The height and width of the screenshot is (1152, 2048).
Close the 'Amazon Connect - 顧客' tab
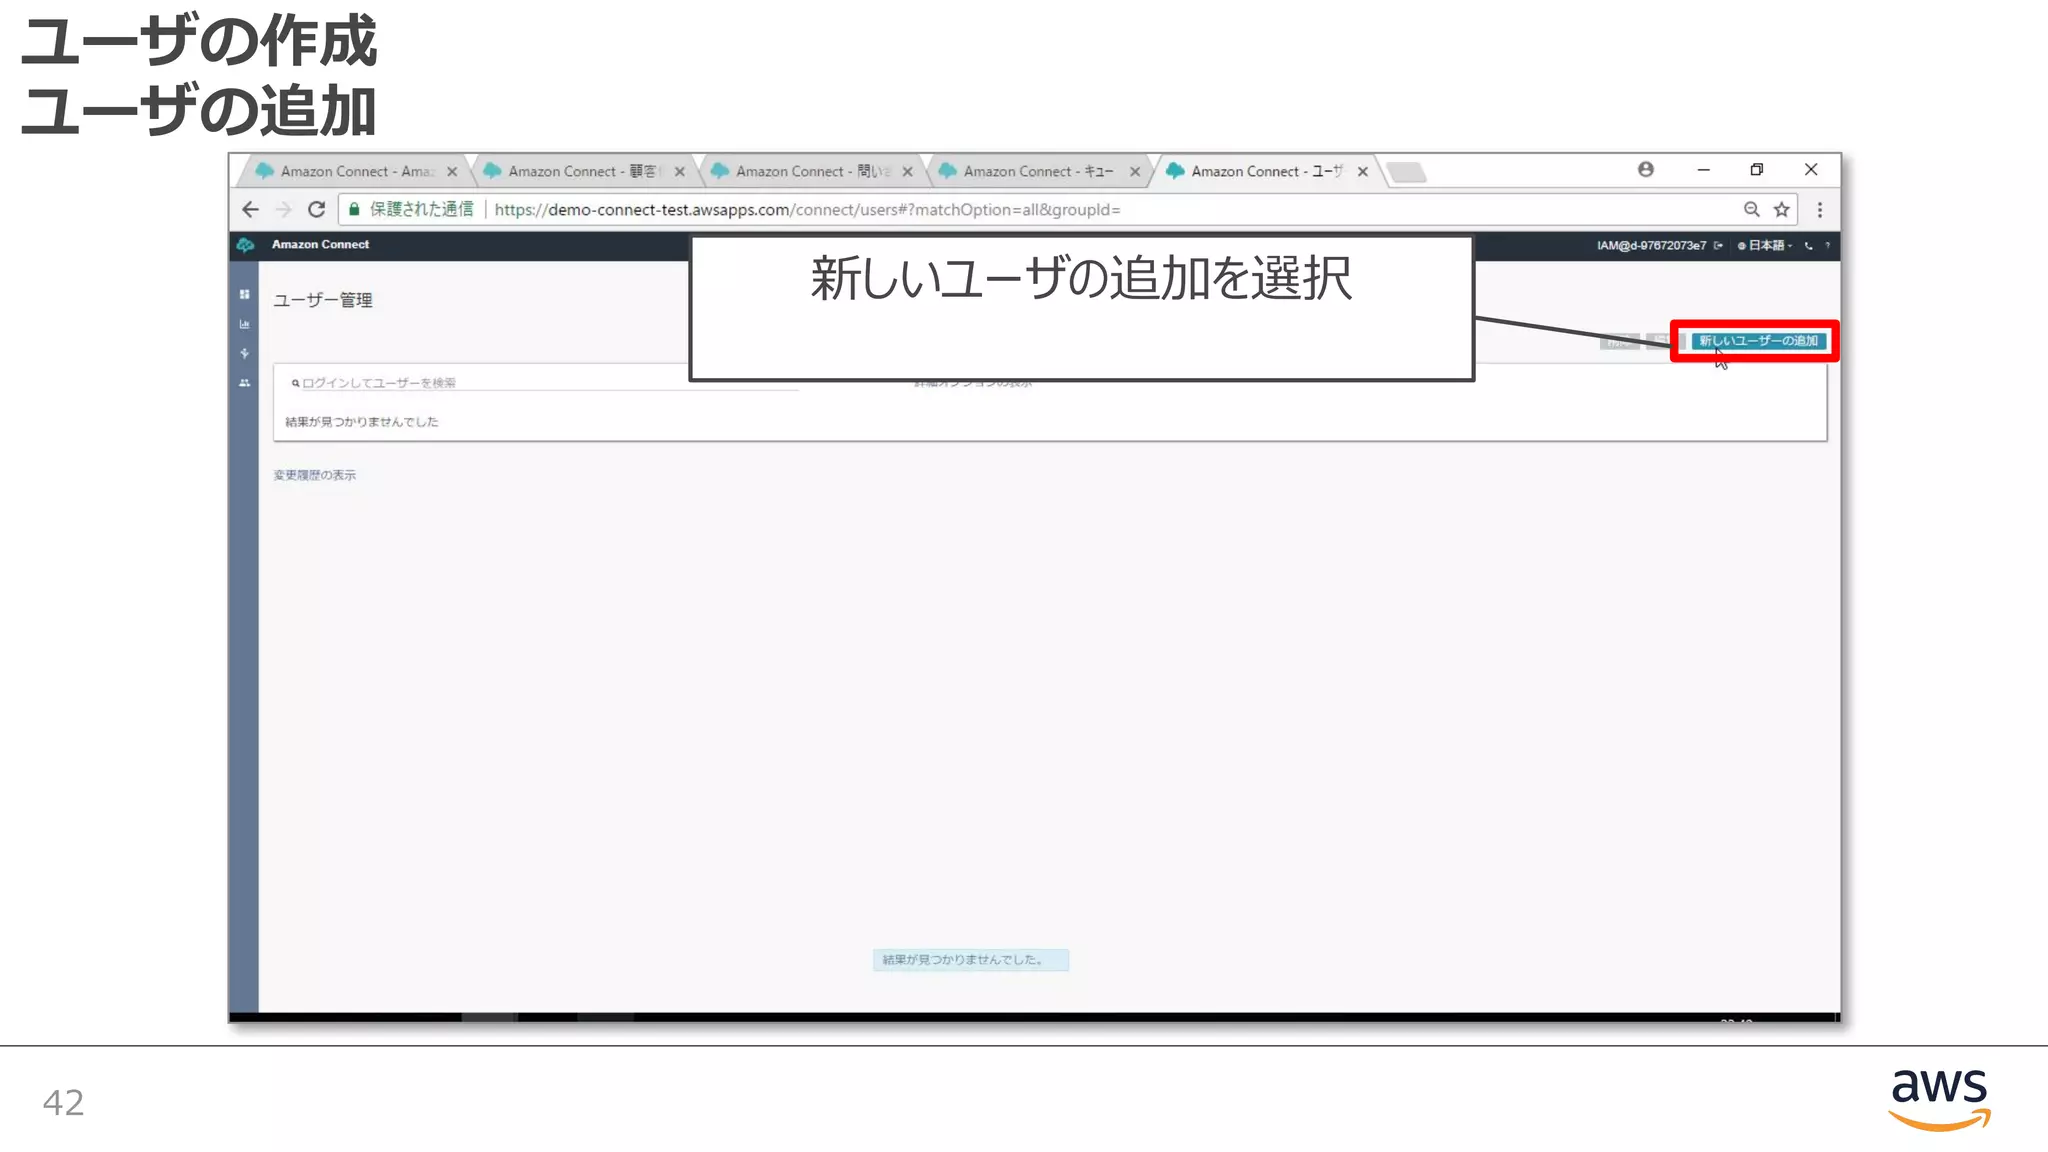[680, 172]
